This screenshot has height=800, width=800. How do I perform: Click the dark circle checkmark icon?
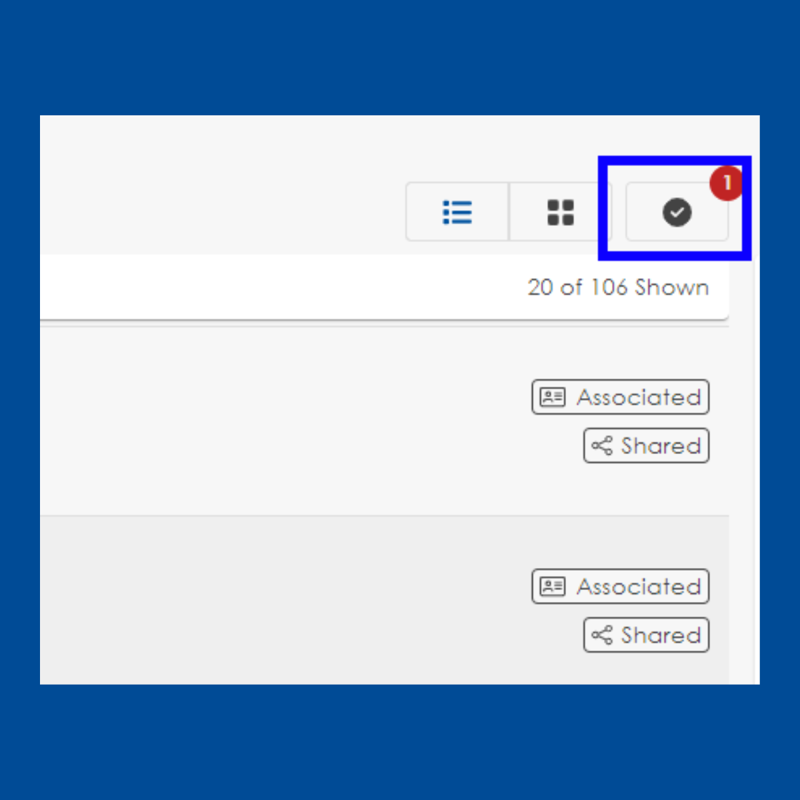(x=677, y=212)
